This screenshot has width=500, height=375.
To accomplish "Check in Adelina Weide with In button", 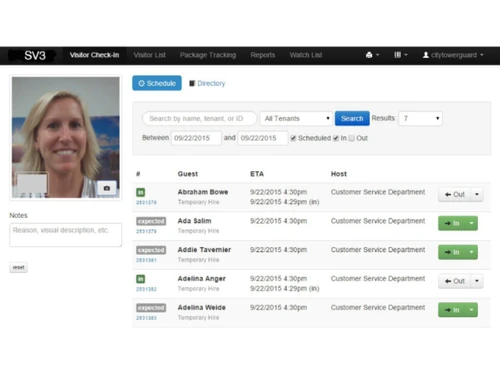I will pyautogui.click(x=452, y=310).
